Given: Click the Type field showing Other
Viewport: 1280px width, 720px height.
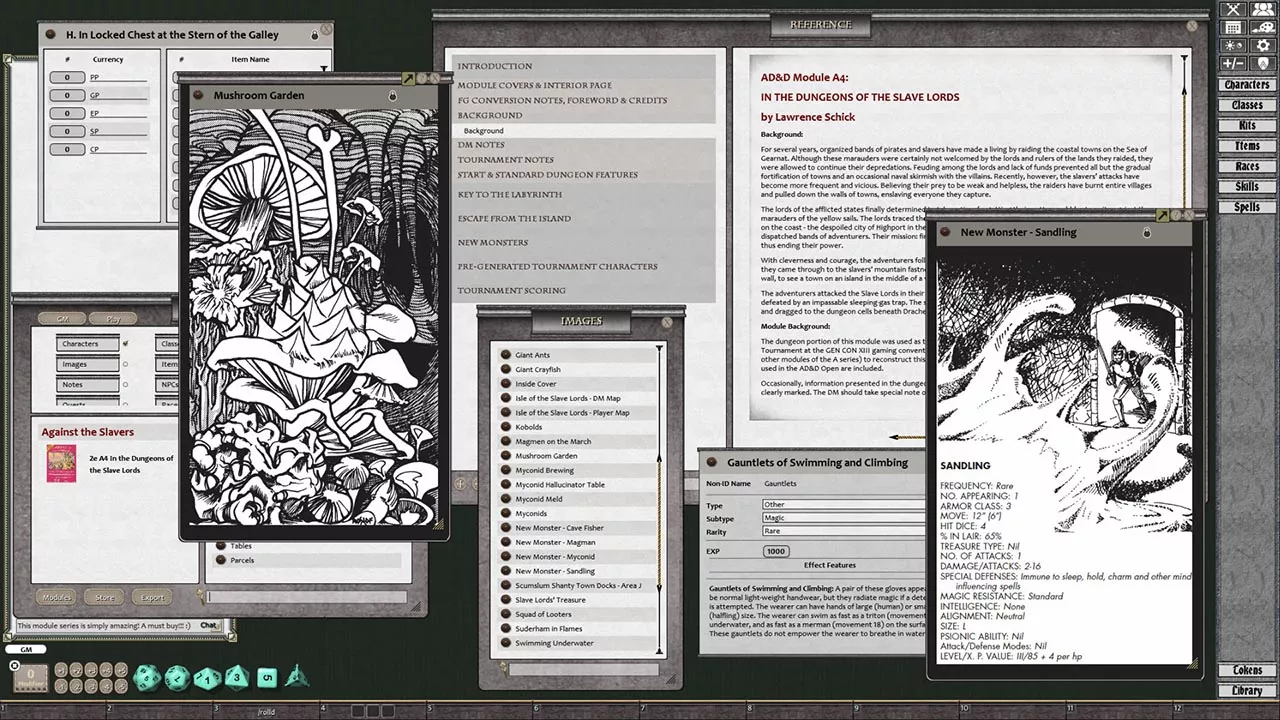Looking at the screenshot, I should 843,505.
